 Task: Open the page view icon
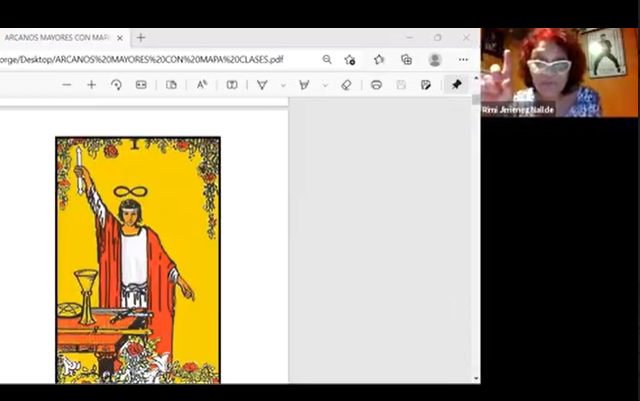click(171, 85)
